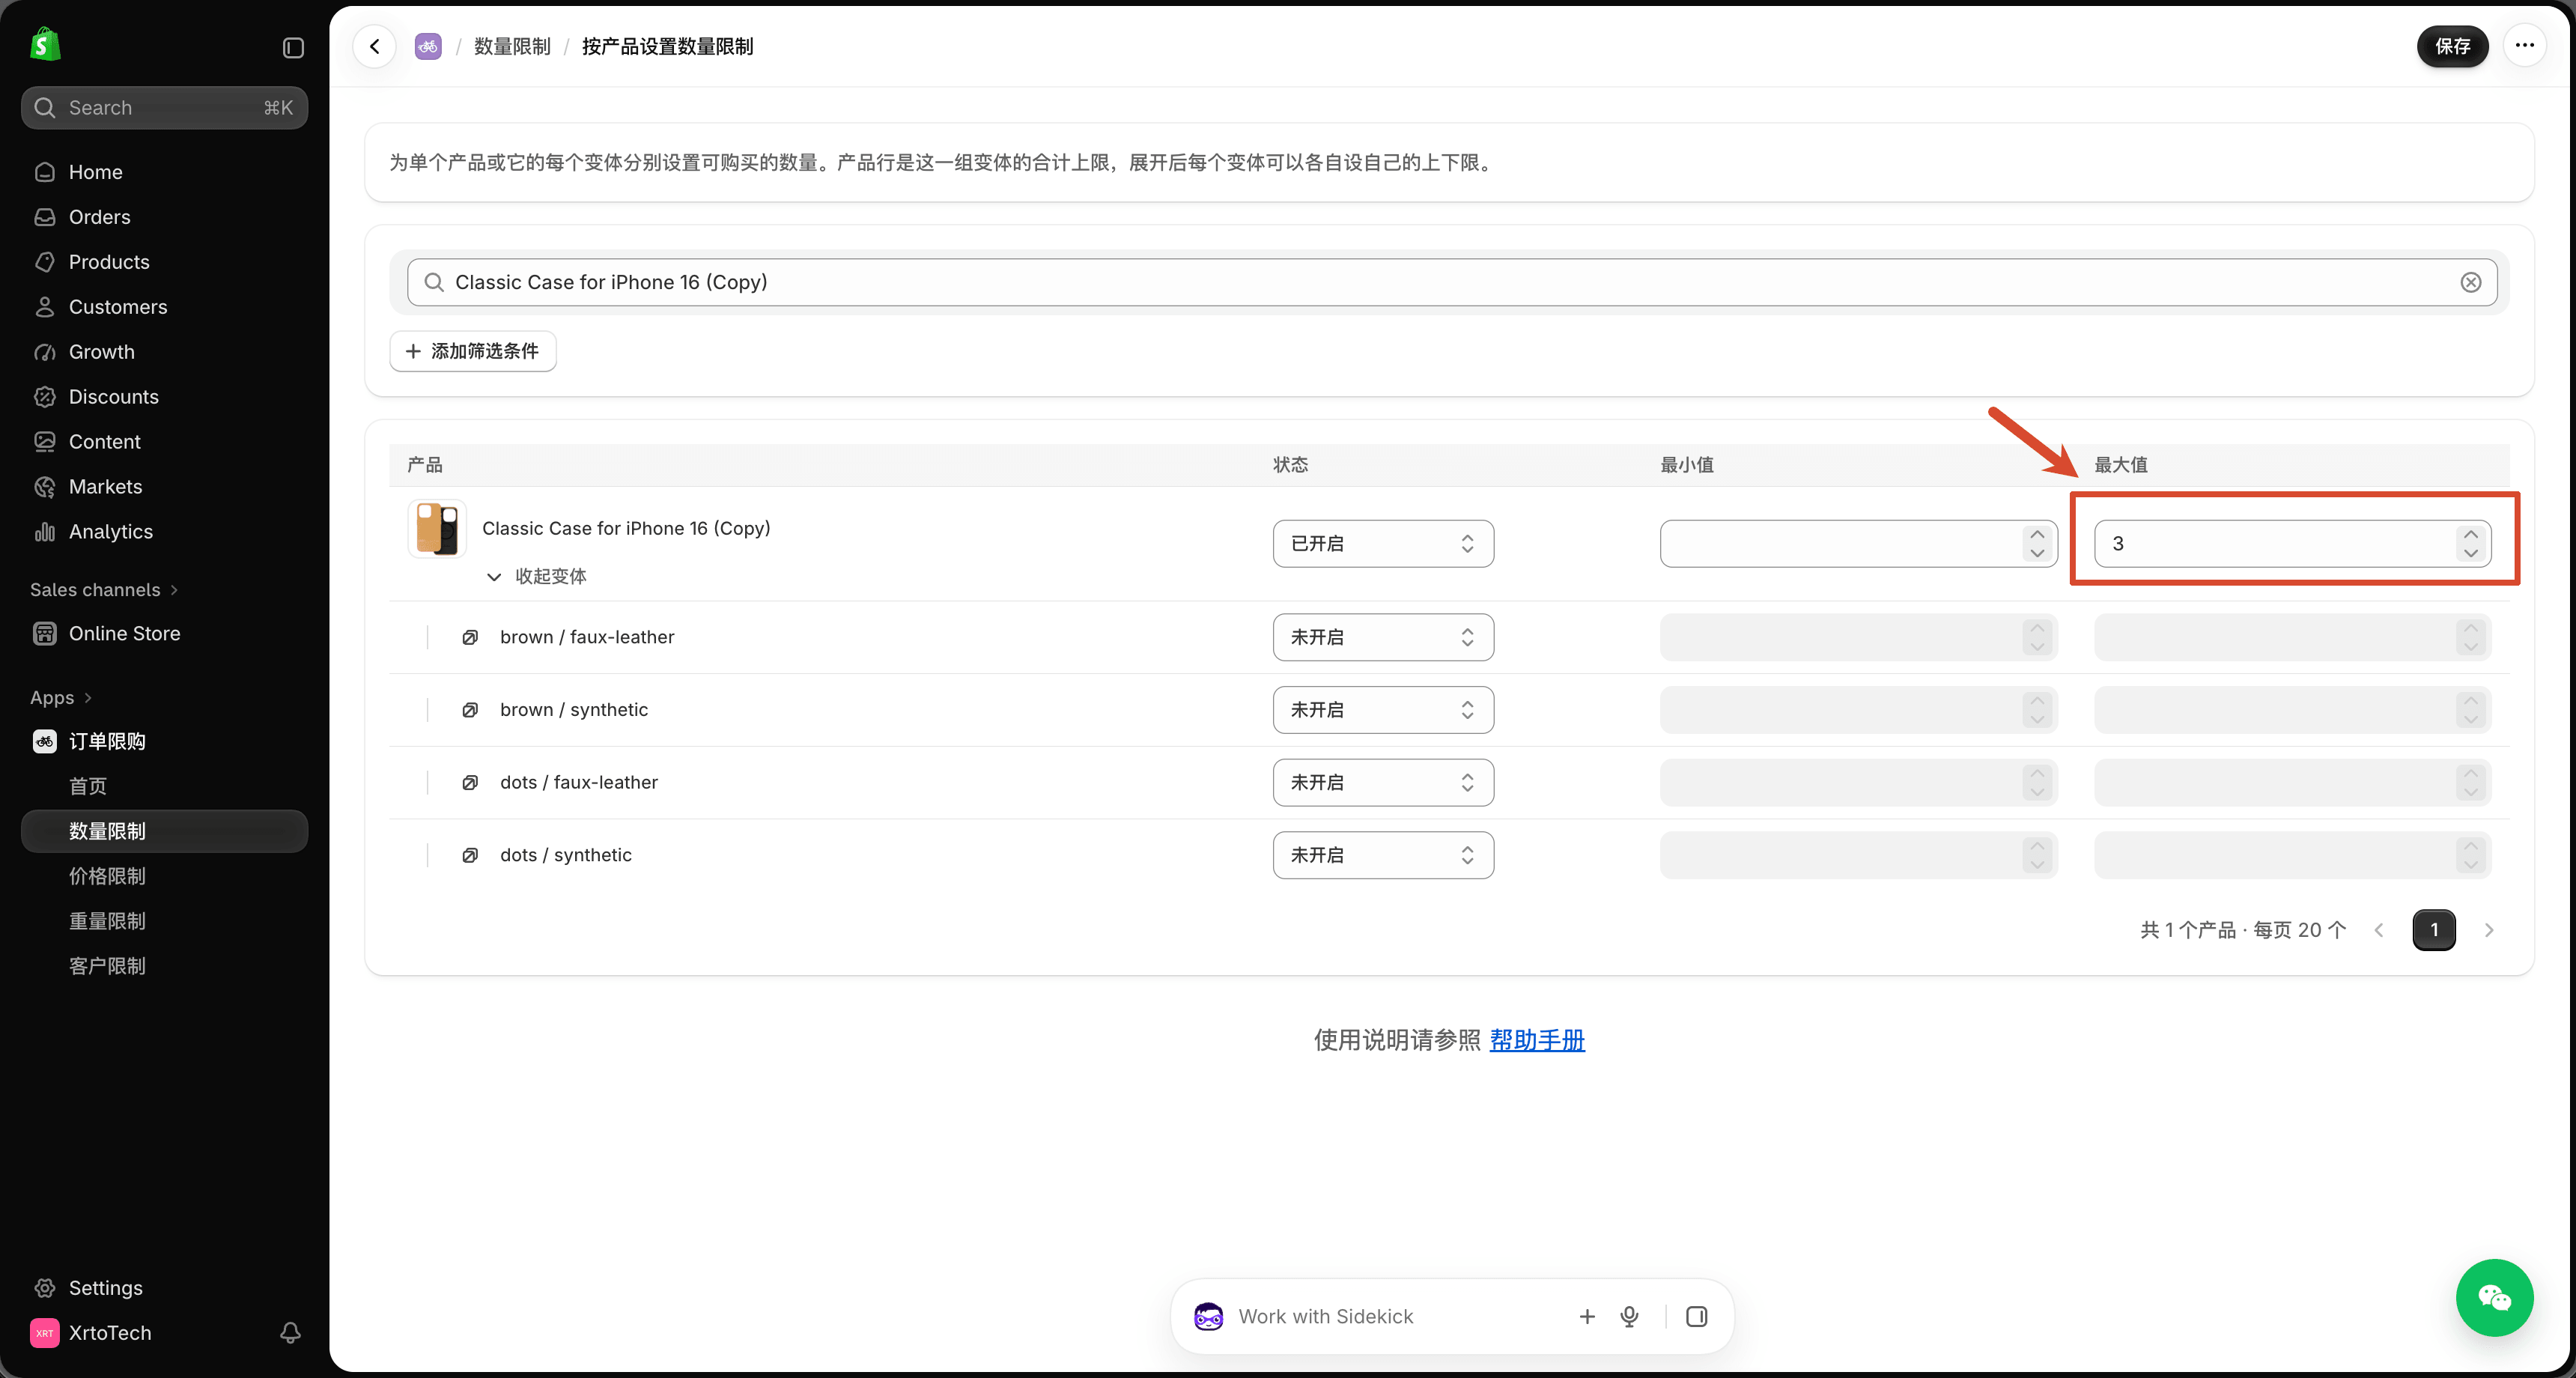Open the 帮助手册 help link
2576x1378 pixels.
(x=1537, y=1040)
